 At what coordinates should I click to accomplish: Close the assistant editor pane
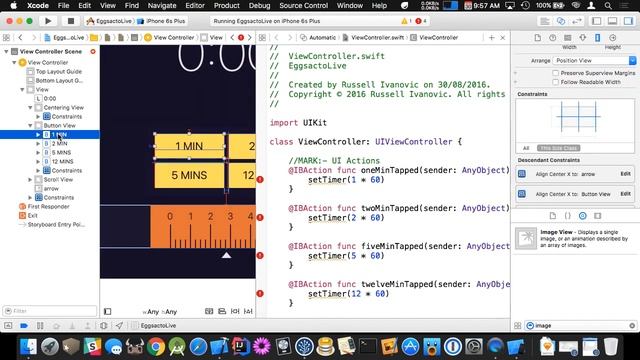tap(503, 38)
